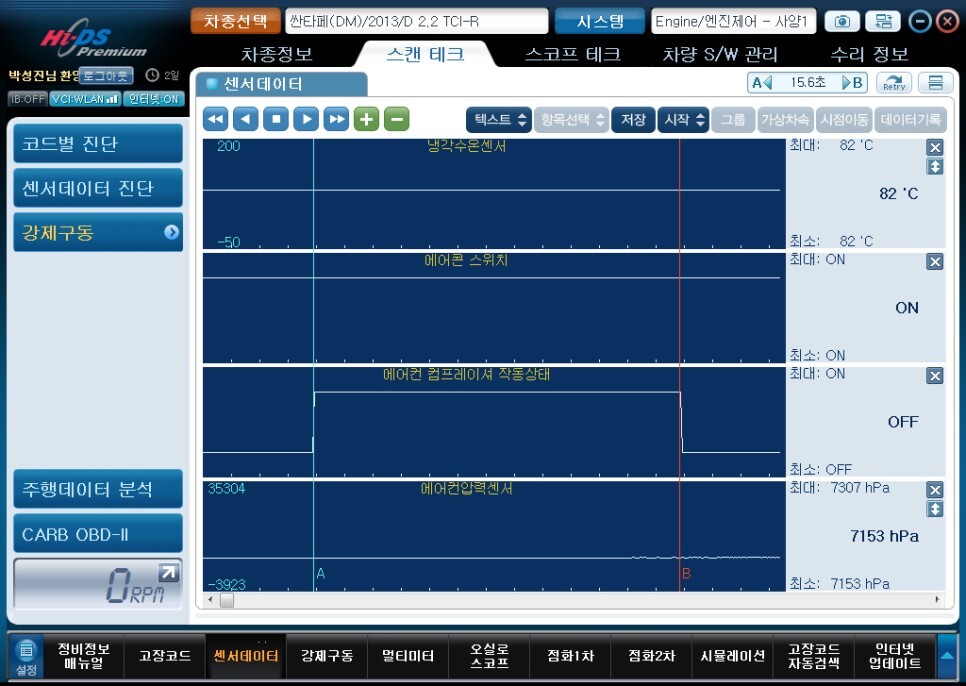Expand 강제구동 sidebar item arrow
The height and width of the screenshot is (686, 966).
point(171,232)
